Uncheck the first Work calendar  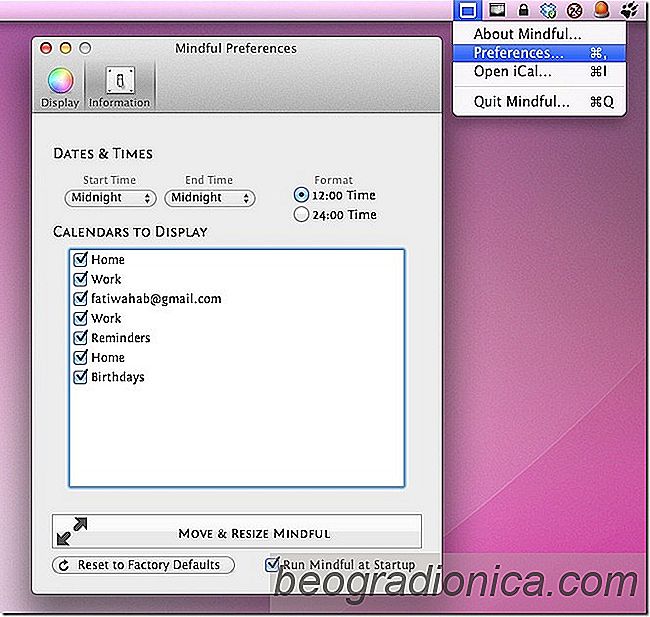[x=80, y=279]
